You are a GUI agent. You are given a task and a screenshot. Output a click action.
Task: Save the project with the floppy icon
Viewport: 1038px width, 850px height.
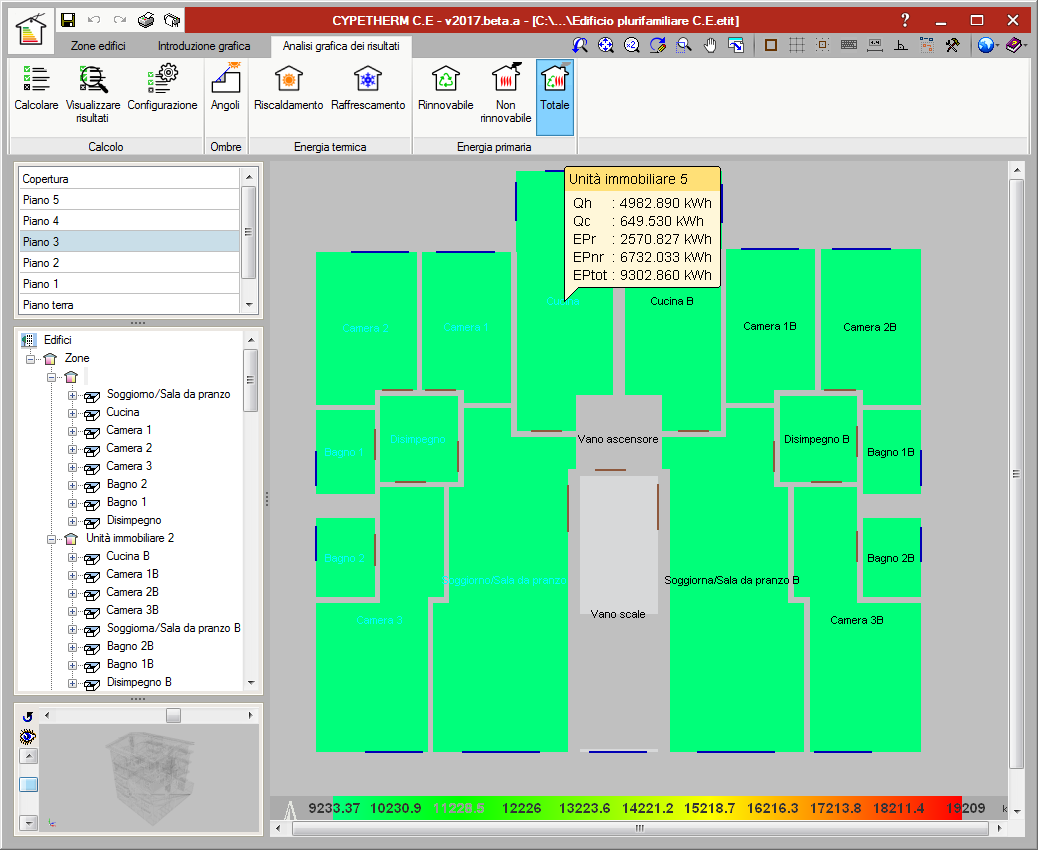(x=68, y=21)
